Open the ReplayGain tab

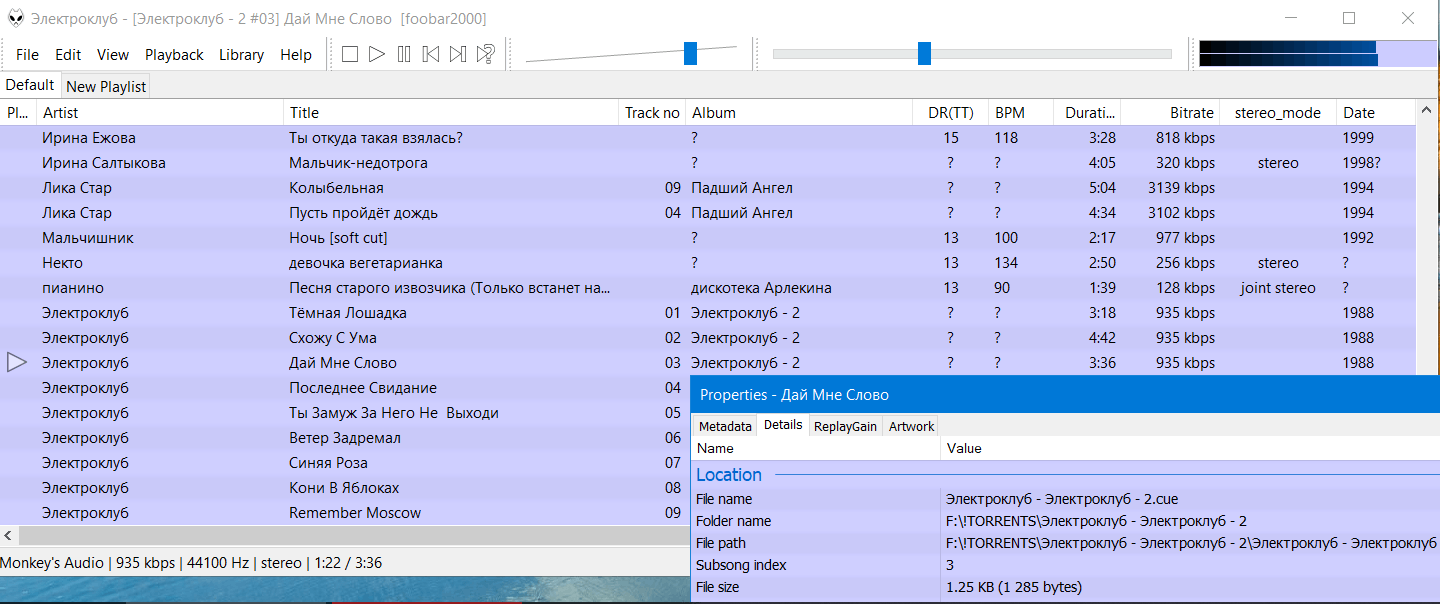click(x=845, y=426)
